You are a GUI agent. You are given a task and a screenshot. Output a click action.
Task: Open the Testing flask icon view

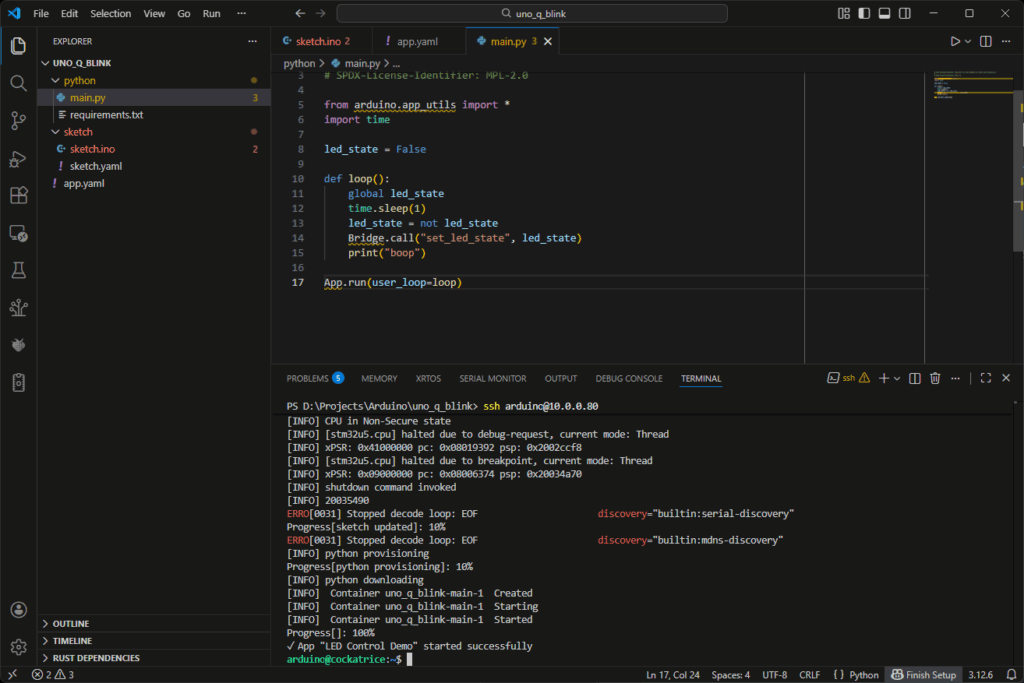tap(18, 270)
